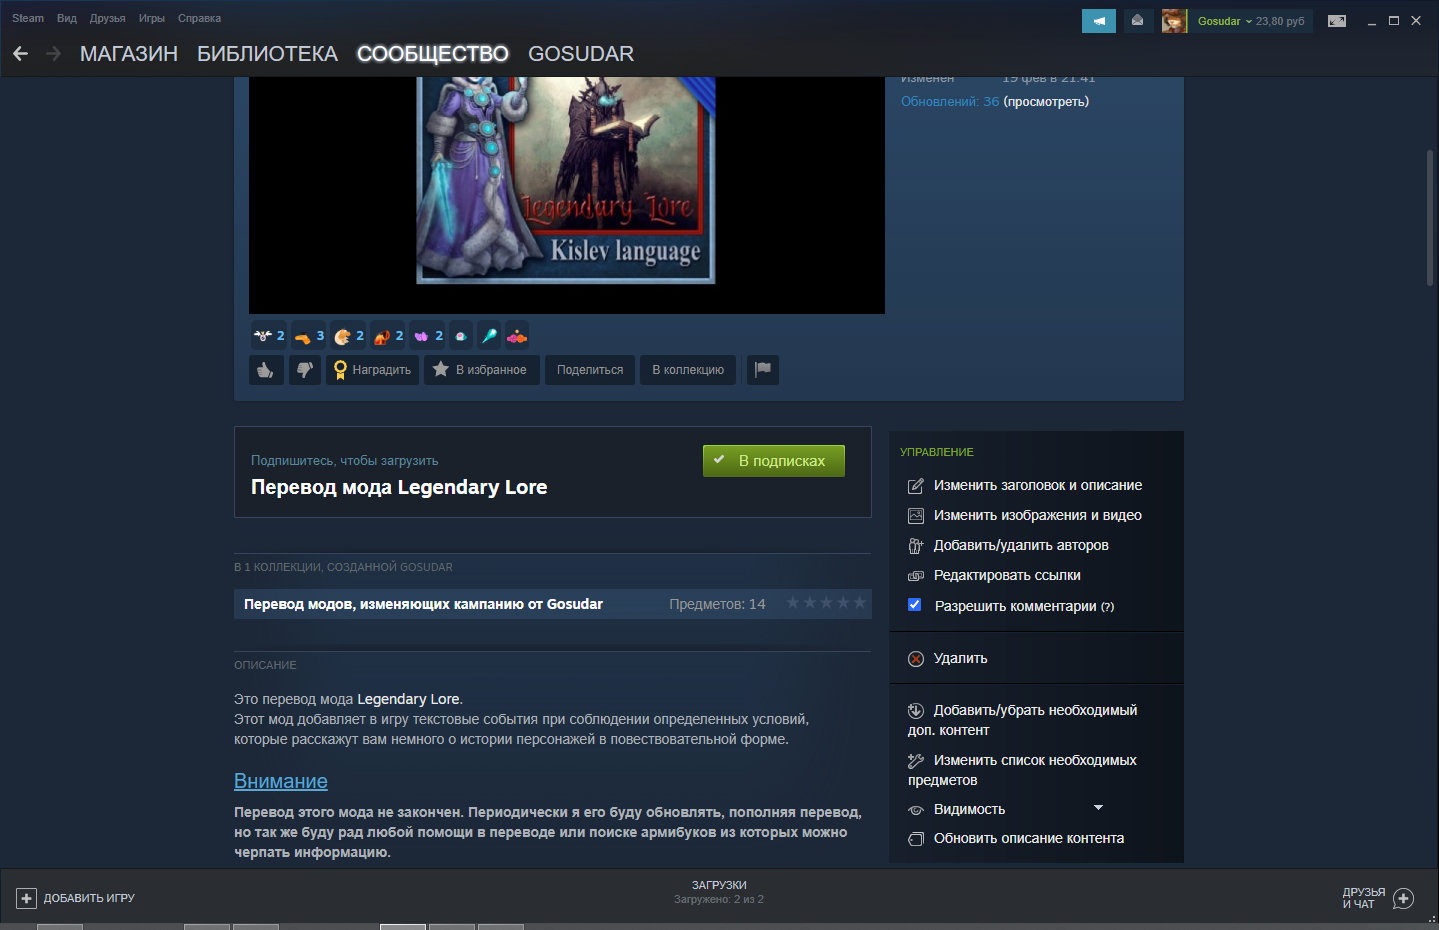Click the page vertical scrollbar
1439x930 pixels.
[x=1430, y=218]
